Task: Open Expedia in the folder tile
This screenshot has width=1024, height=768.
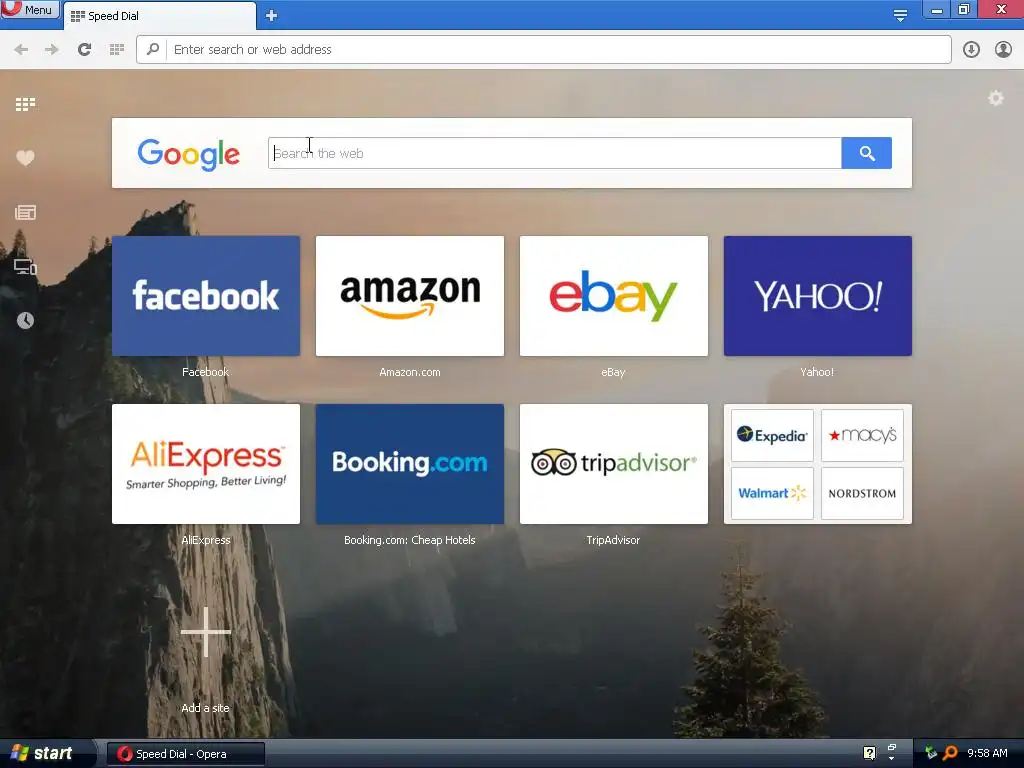Action: (772, 436)
